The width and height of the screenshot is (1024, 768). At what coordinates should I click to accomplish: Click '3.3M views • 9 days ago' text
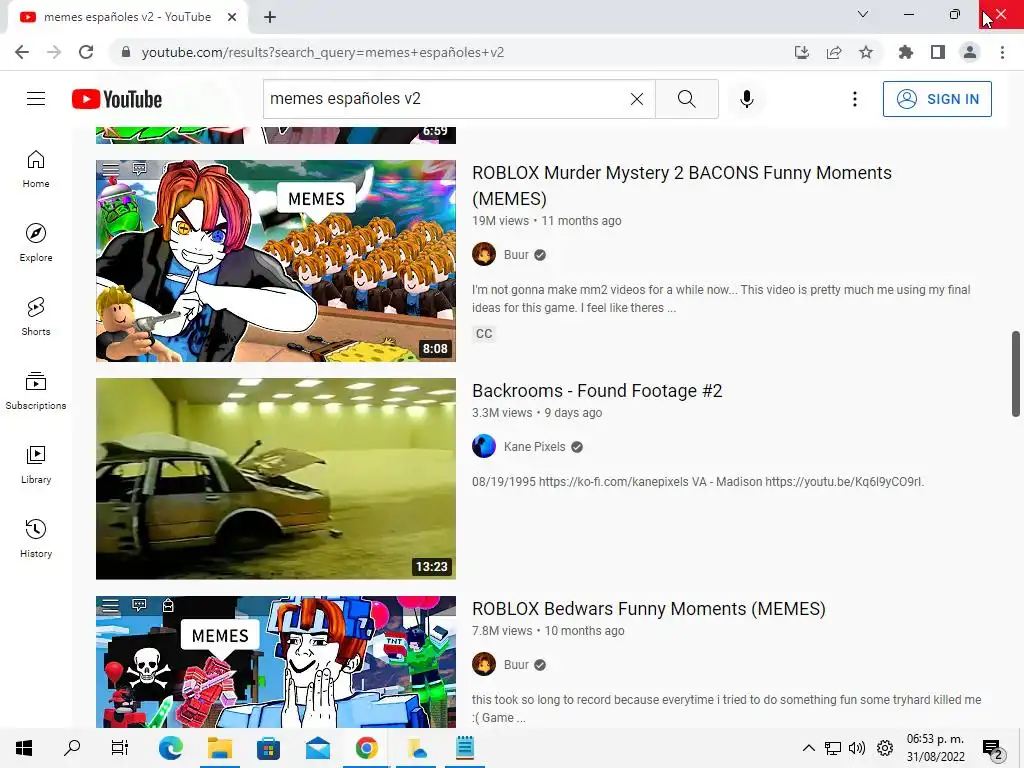coord(537,413)
